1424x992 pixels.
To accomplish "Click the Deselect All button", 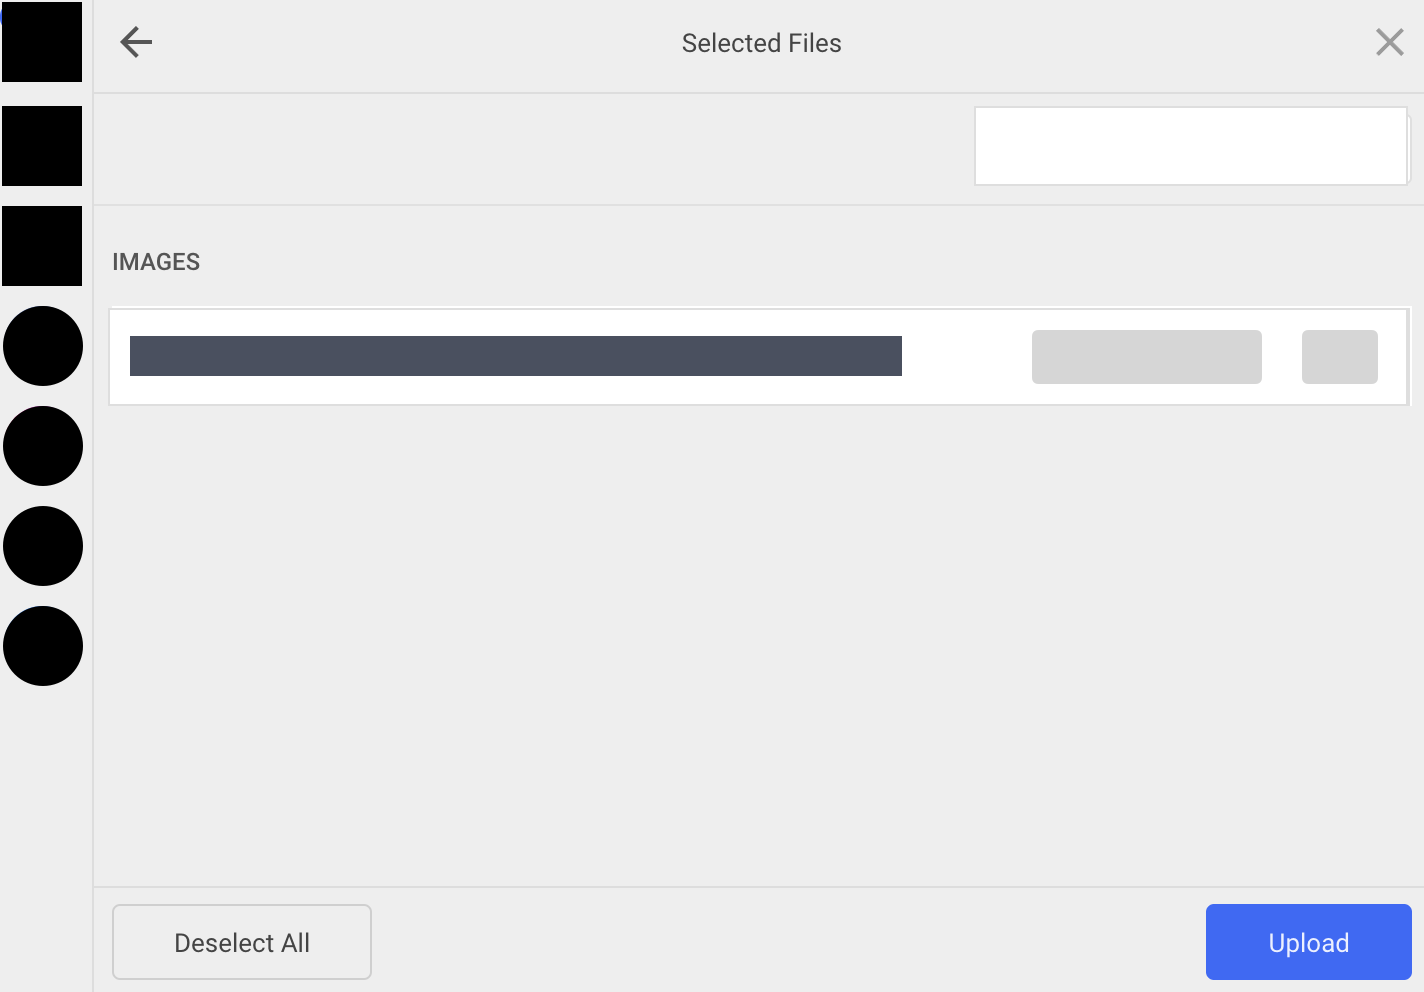I will click(242, 942).
